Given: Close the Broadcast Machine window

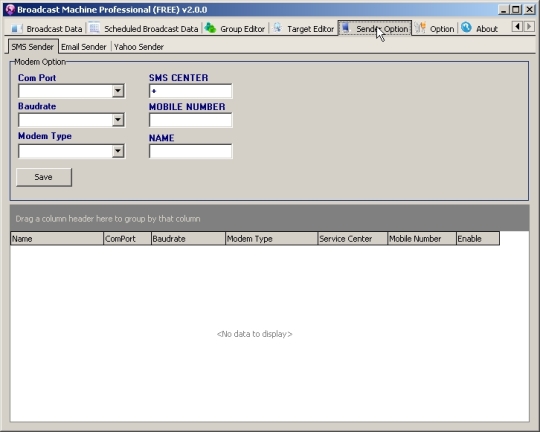Looking at the screenshot, I should point(529,10).
